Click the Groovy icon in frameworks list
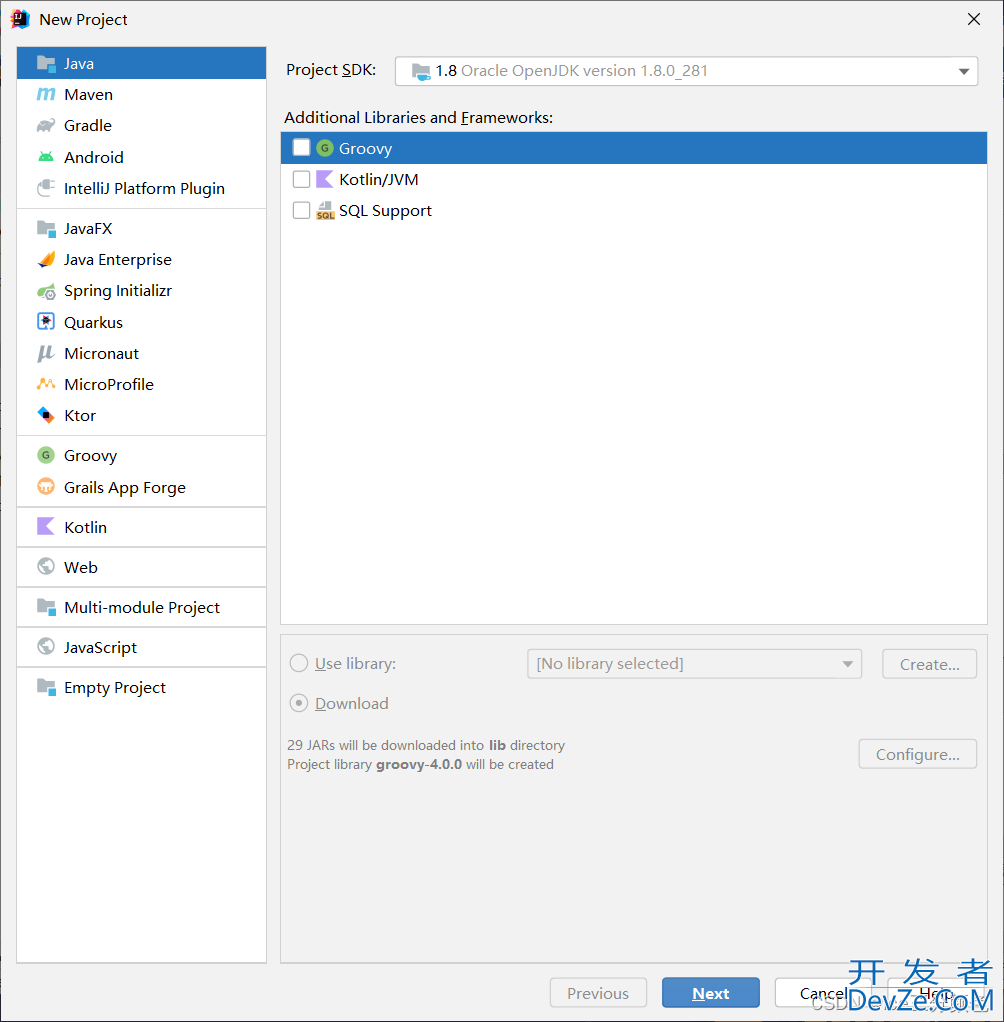This screenshot has width=1004, height=1022. 325,148
